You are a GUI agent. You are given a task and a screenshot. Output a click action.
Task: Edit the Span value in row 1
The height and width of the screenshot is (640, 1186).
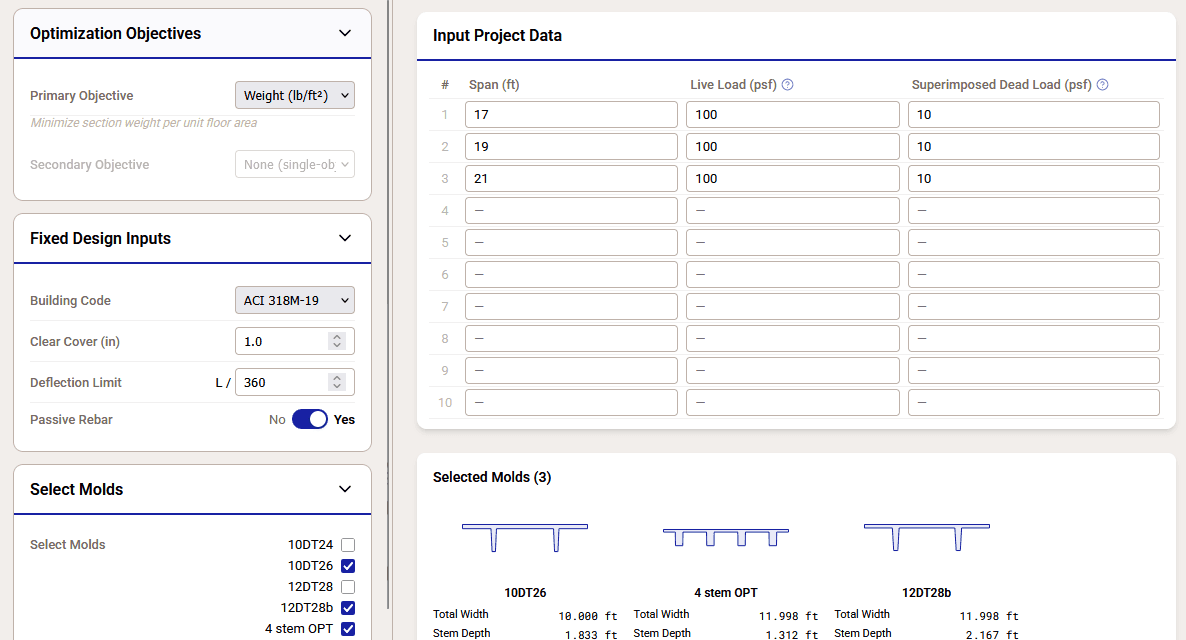571,114
